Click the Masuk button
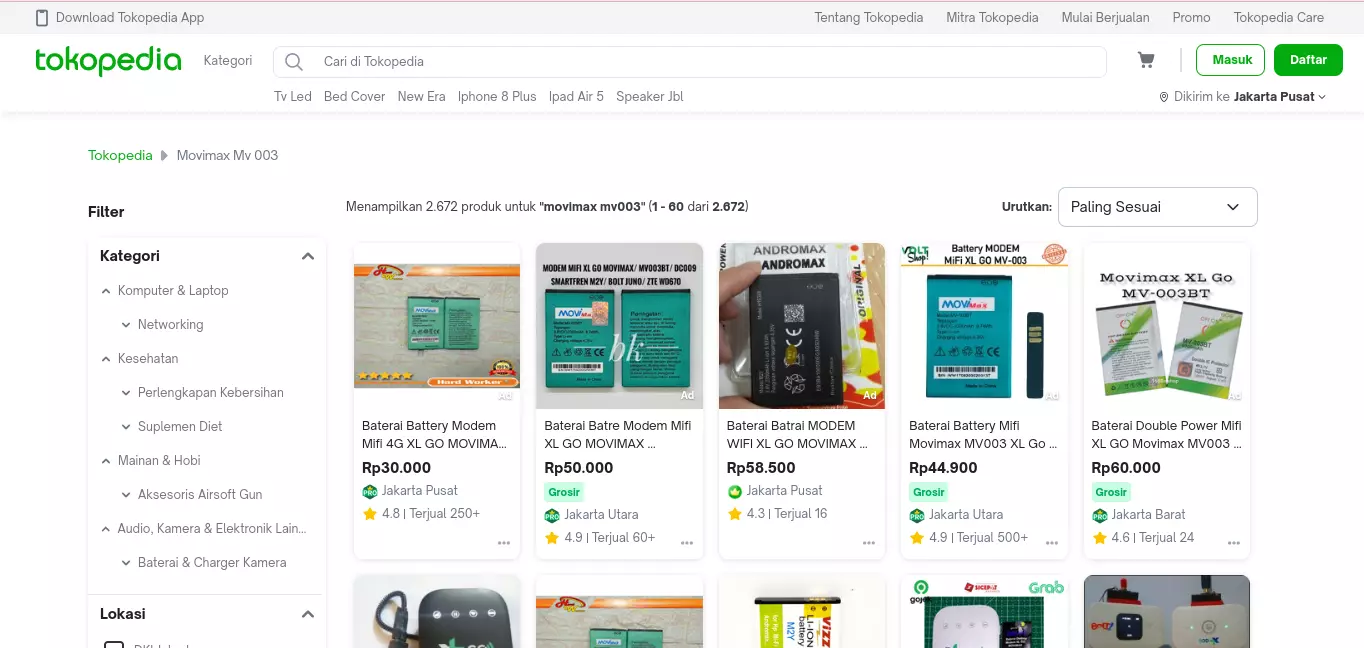The width and height of the screenshot is (1364, 648). point(1232,60)
